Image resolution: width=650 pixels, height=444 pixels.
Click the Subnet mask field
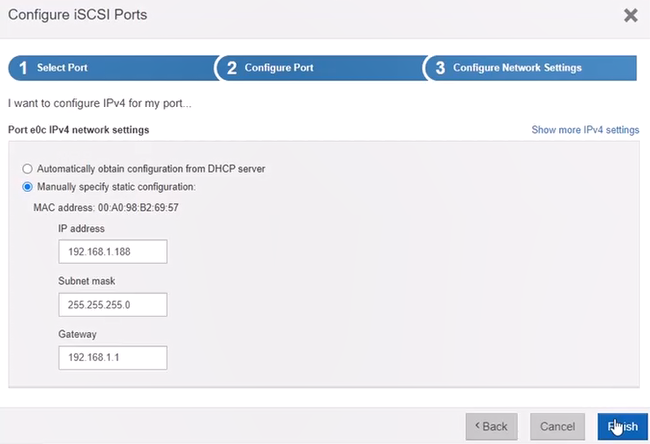[113, 305]
